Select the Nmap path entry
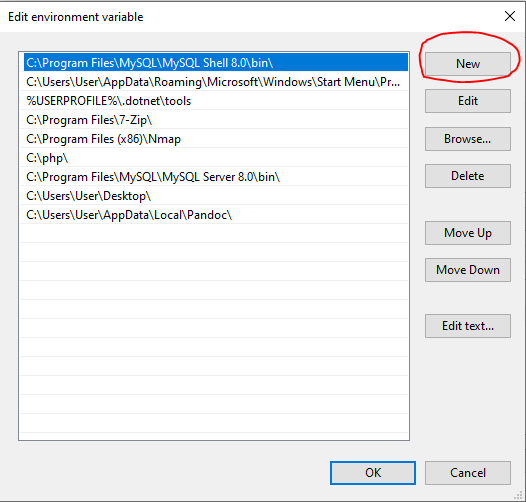The height and width of the screenshot is (502, 526). (216, 139)
